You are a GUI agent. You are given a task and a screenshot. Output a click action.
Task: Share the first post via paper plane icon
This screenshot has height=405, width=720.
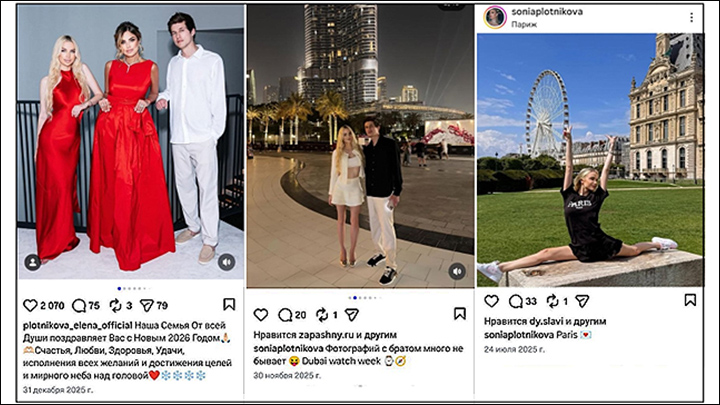[146, 305]
